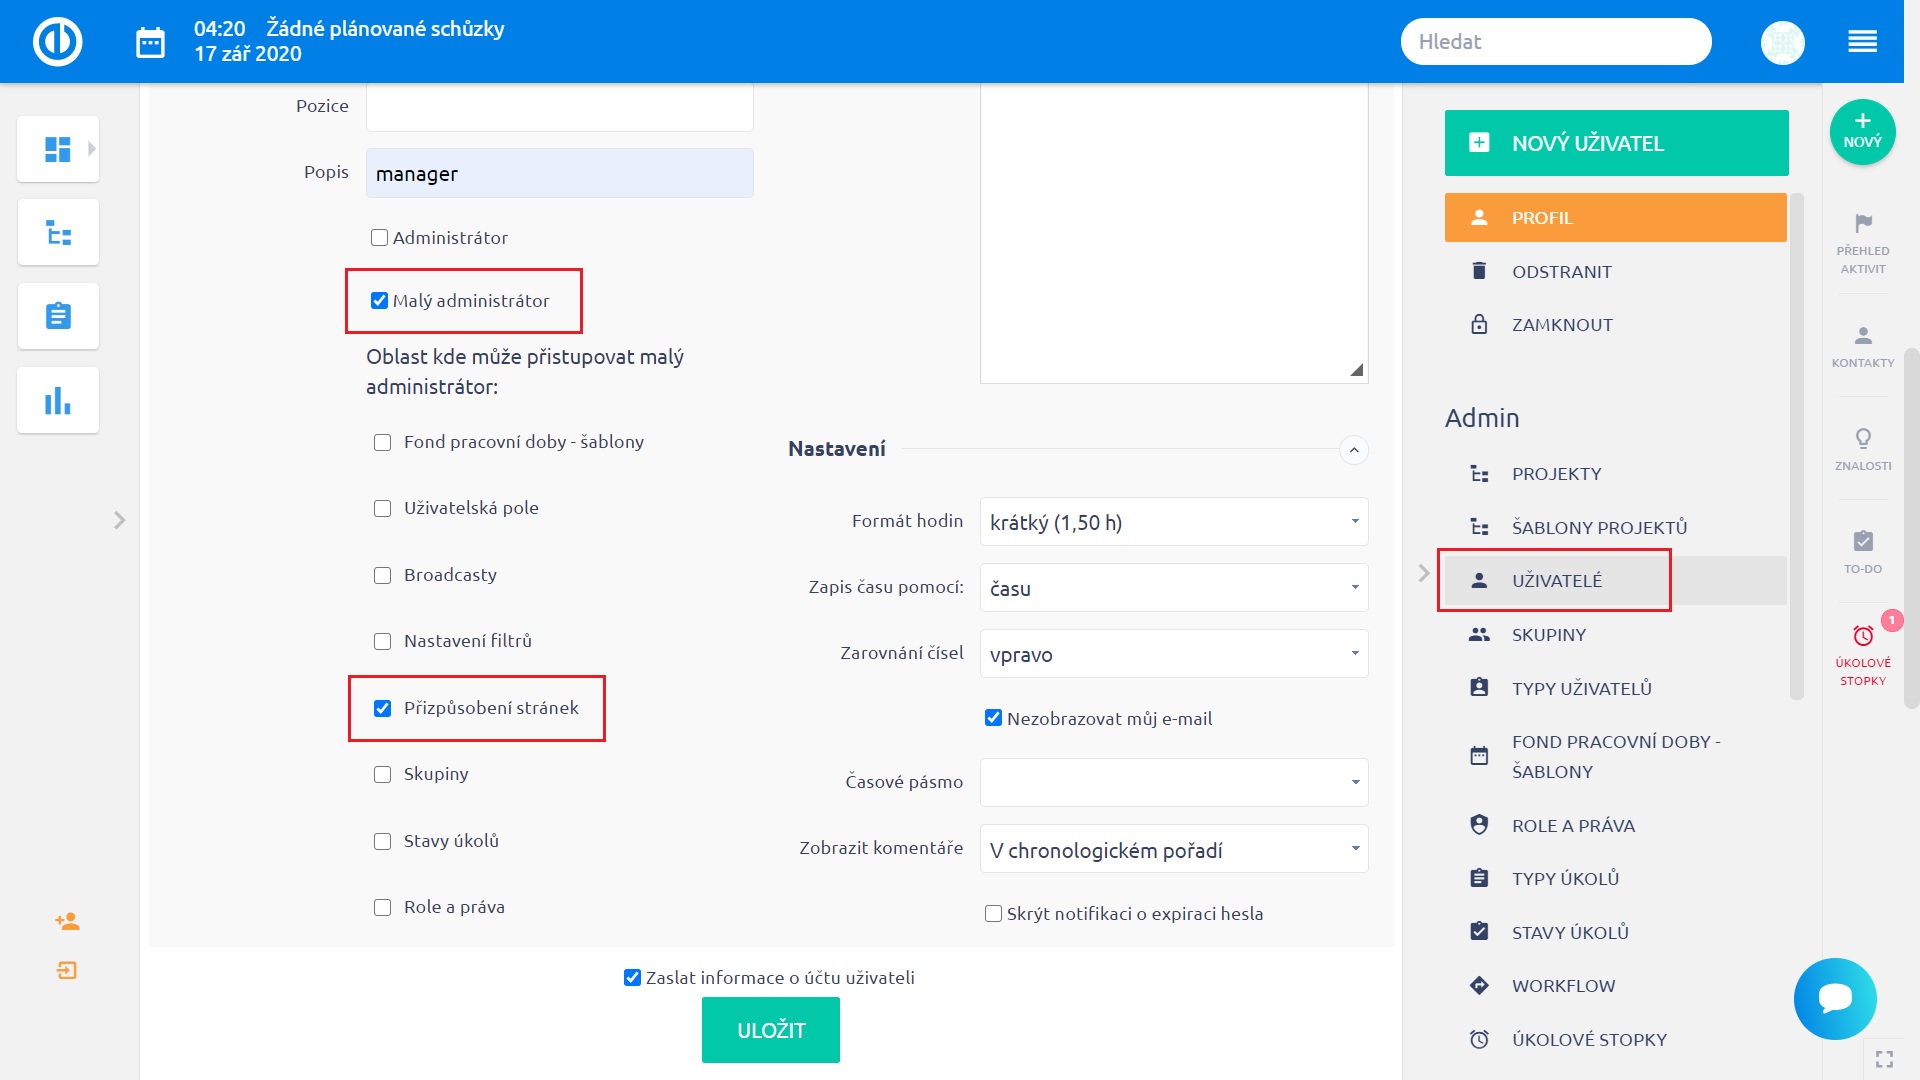The height and width of the screenshot is (1080, 1920).
Task: Open the chat bubble widget
Action: (x=1835, y=998)
